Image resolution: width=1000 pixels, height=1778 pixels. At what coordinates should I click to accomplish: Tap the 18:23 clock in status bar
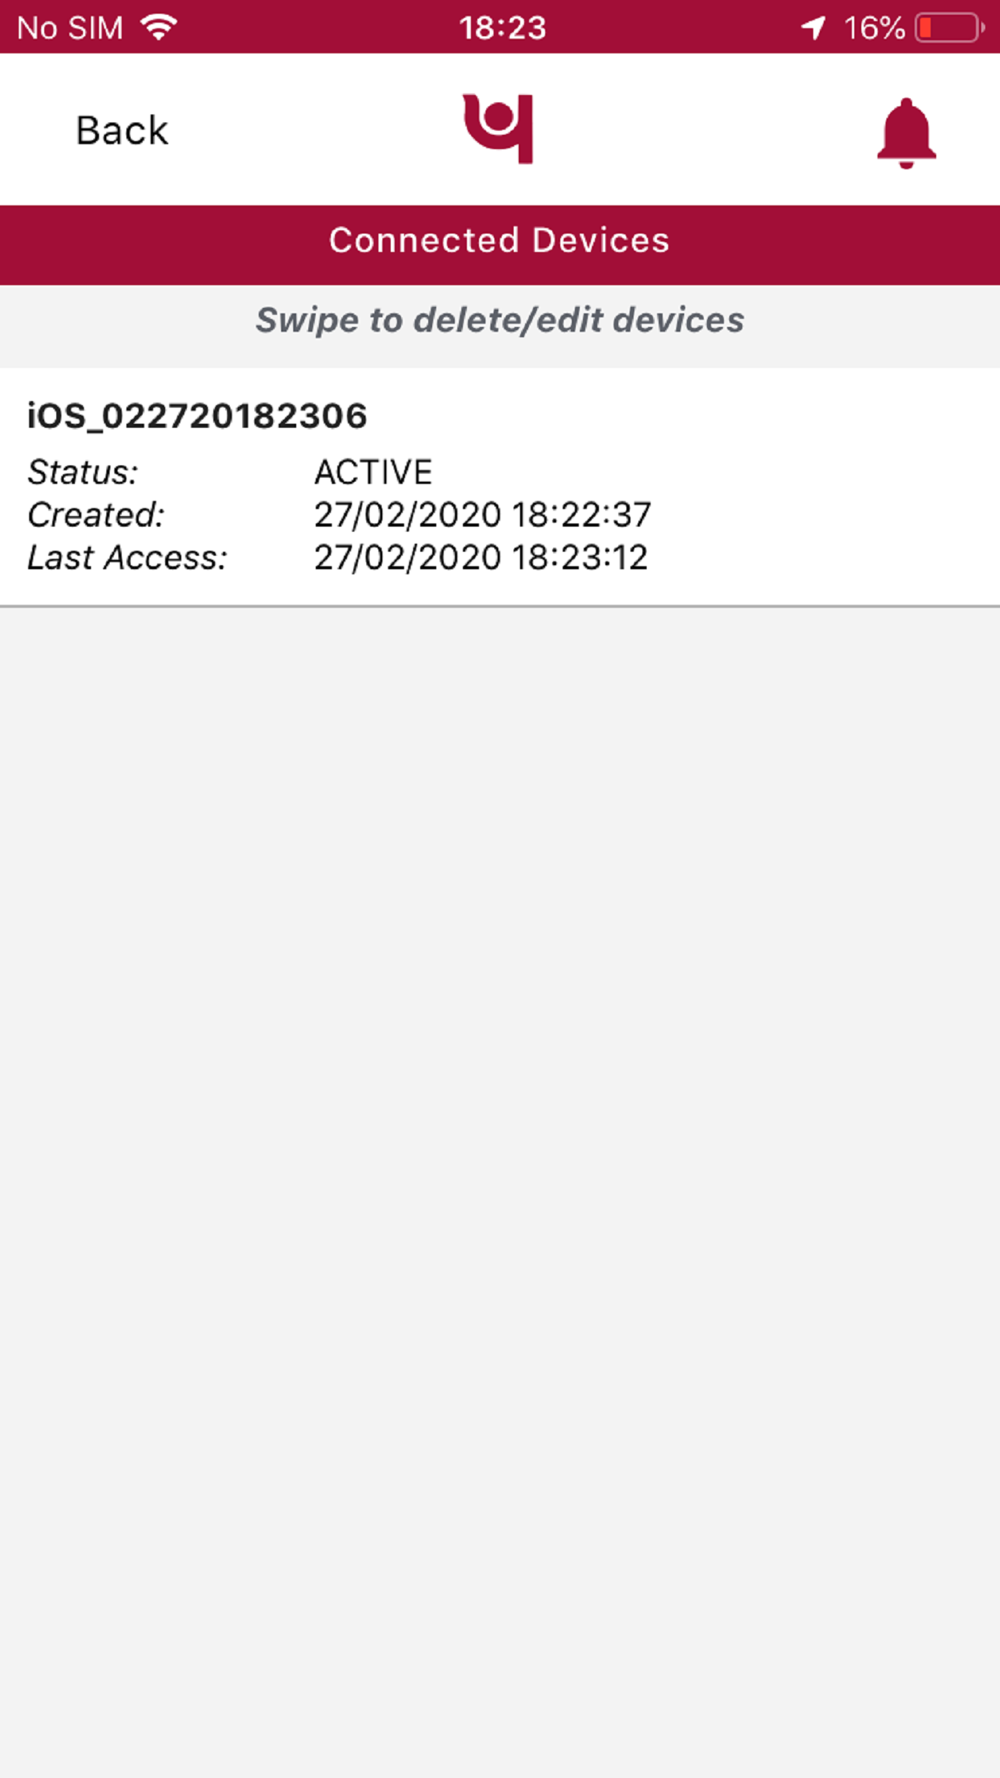[503, 28]
